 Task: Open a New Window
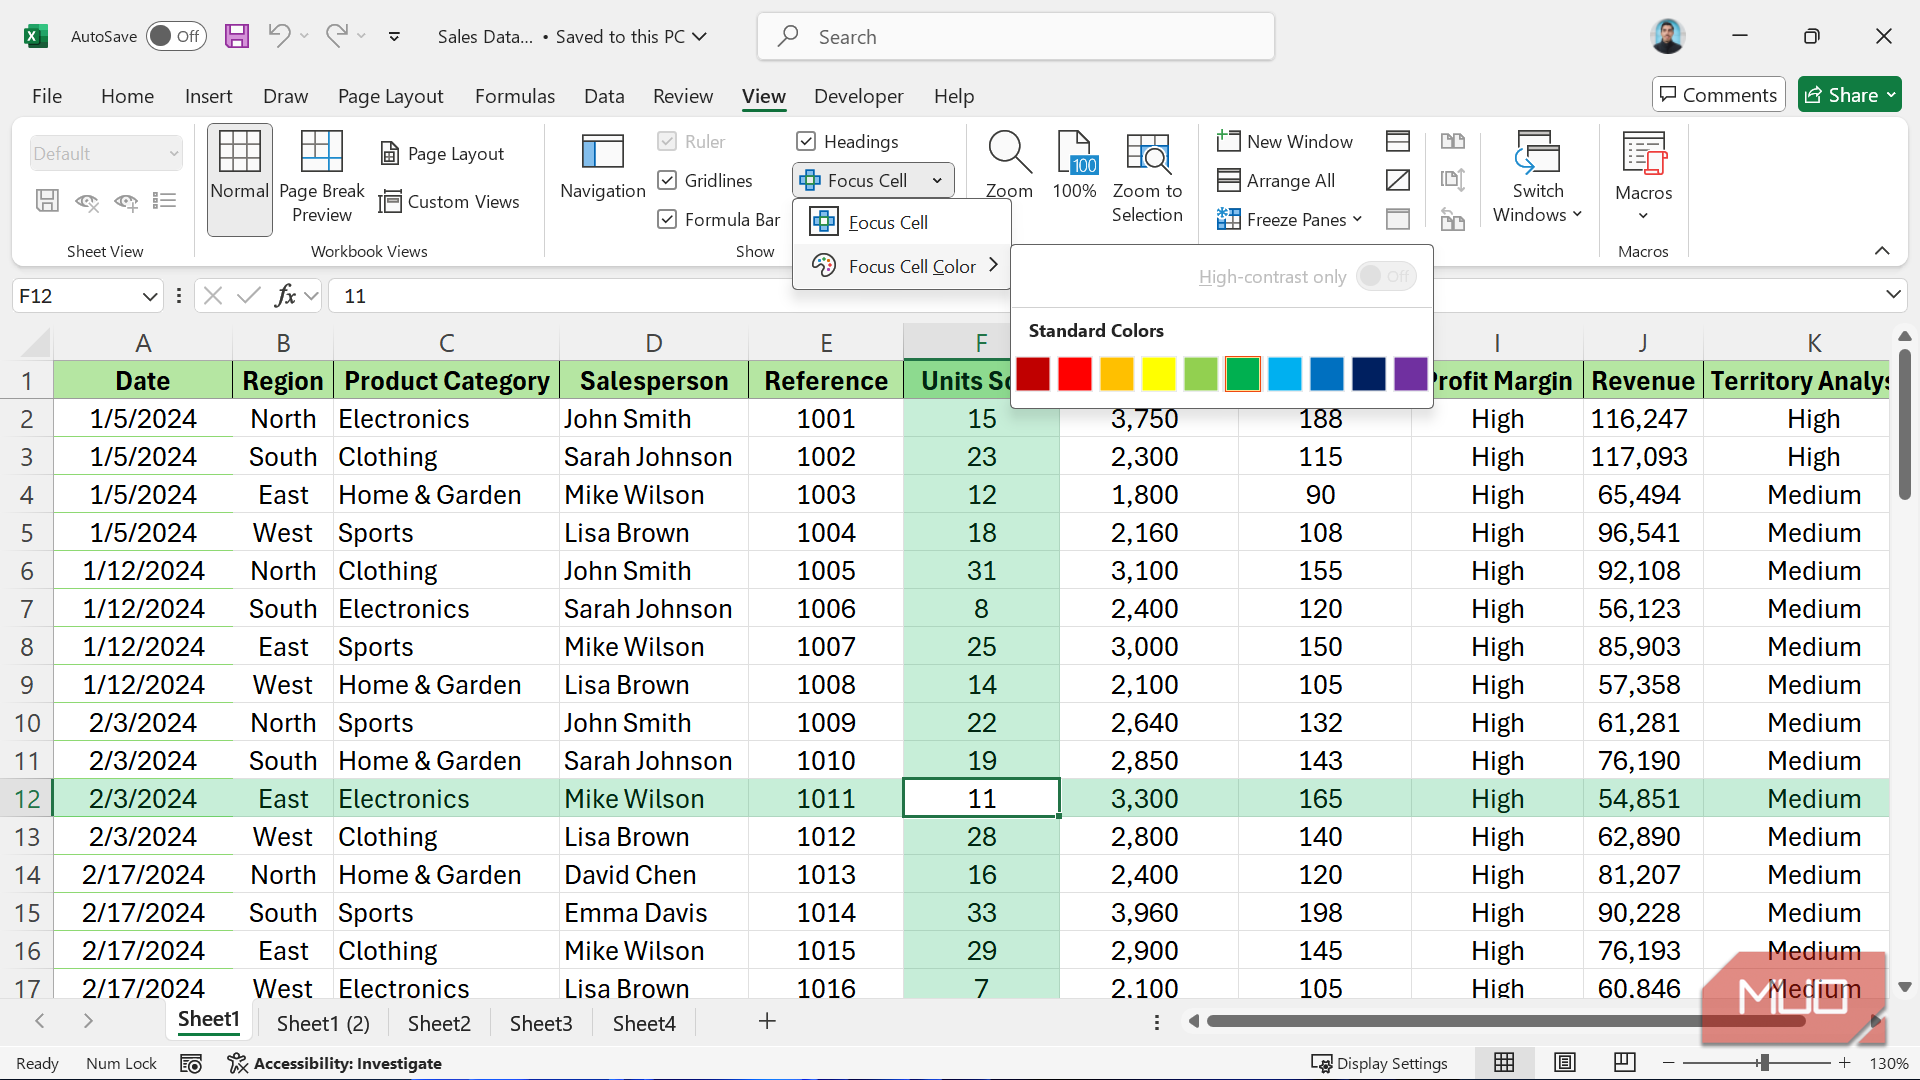point(1285,142)
